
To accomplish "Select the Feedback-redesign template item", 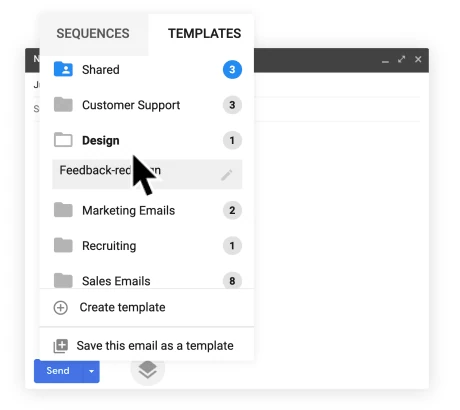I will click(x=147, y=174).
